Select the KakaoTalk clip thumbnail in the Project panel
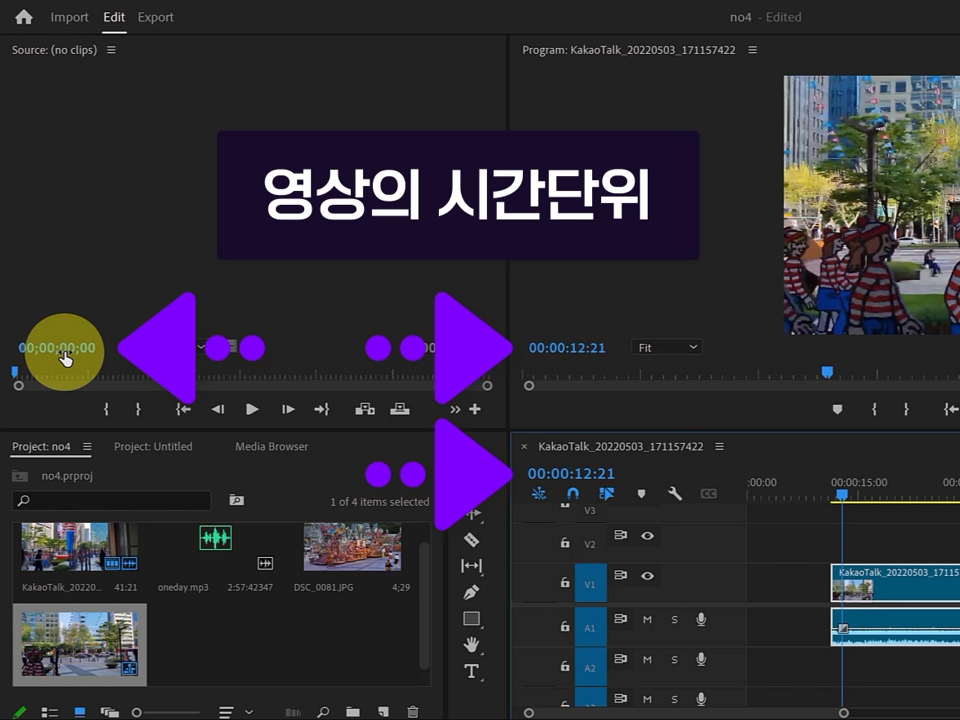Image resolution: width=960 pixels, height=720 pixels. [x=80, y=547]
